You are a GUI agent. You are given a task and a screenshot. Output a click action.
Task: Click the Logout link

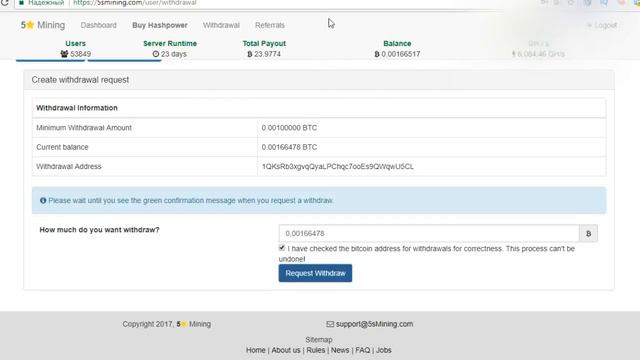602,25
